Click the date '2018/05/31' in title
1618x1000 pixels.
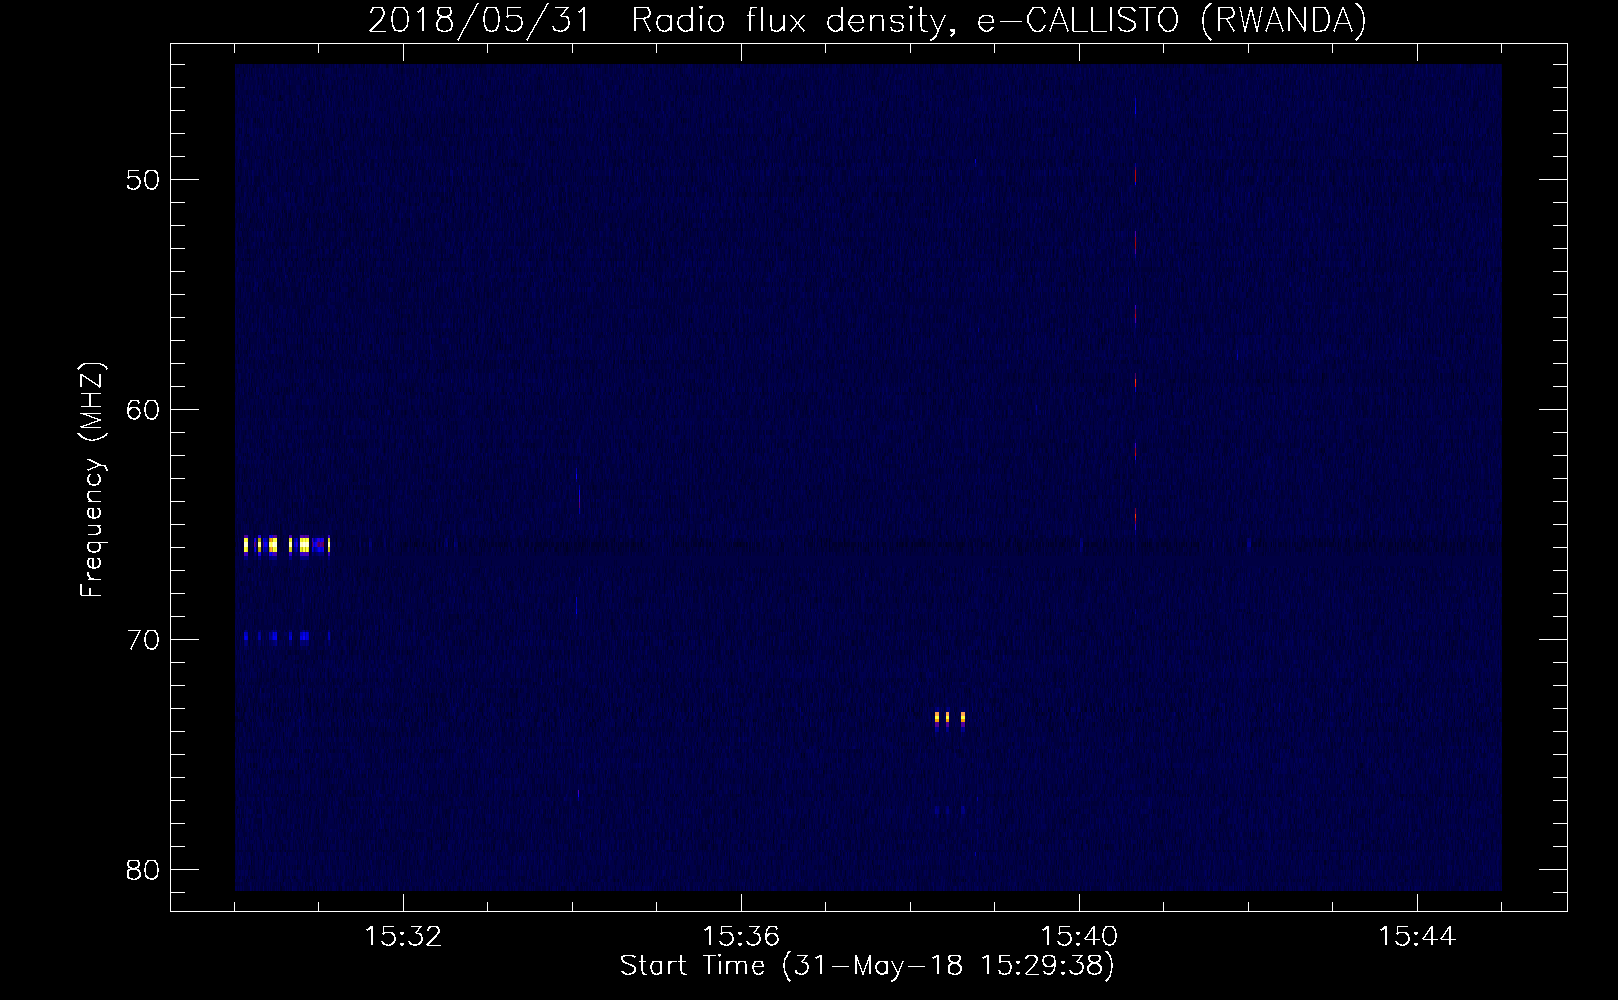[x=480, y=20]
